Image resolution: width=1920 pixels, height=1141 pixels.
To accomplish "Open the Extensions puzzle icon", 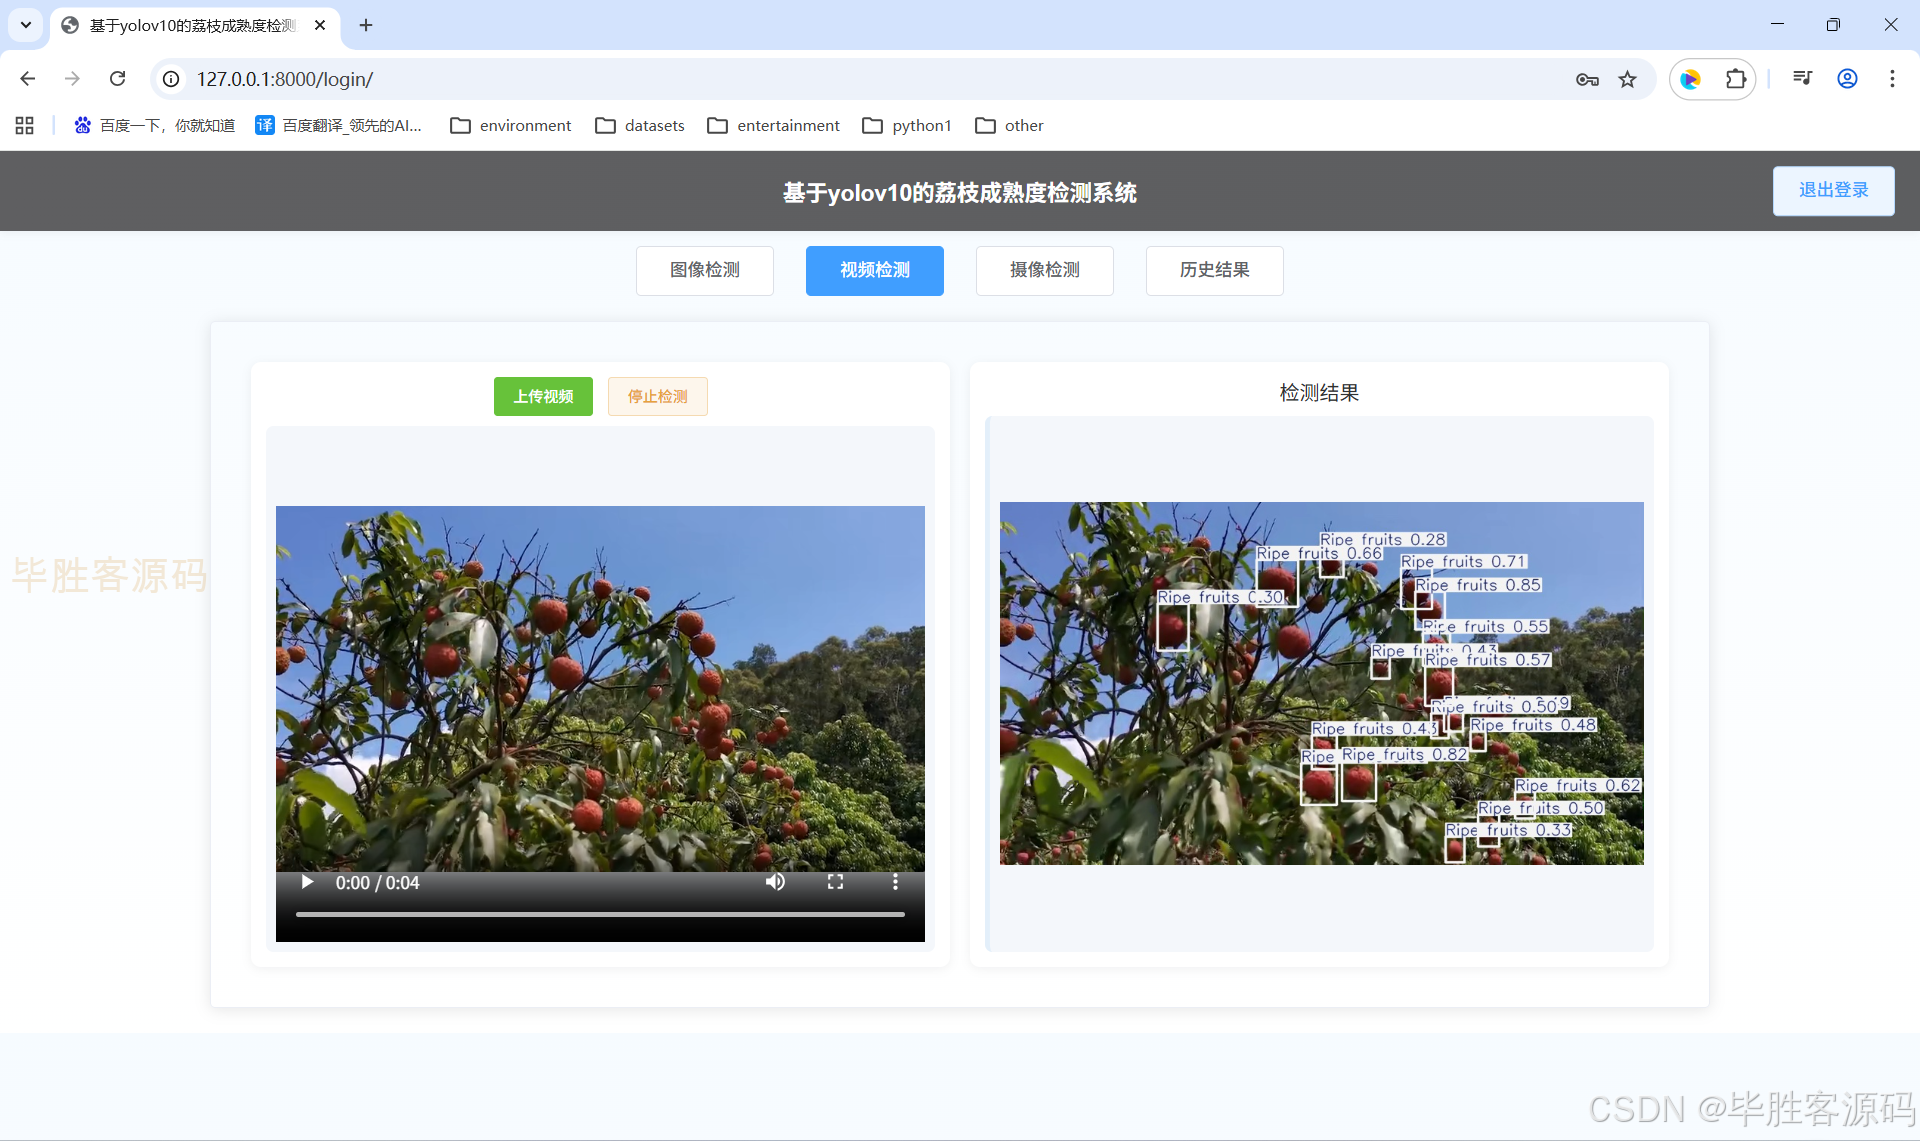I will point(1736,79).
